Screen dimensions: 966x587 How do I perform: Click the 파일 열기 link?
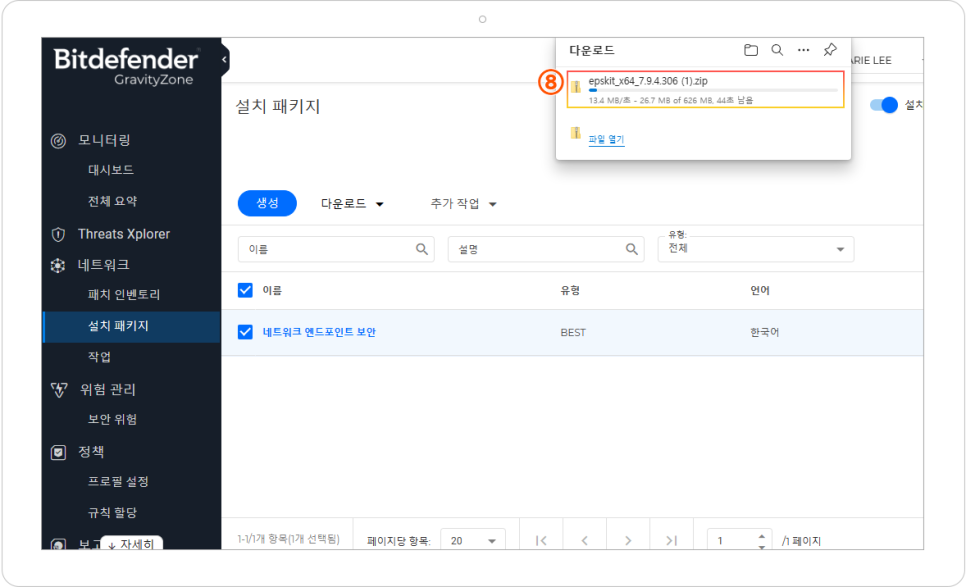point(606,139)
